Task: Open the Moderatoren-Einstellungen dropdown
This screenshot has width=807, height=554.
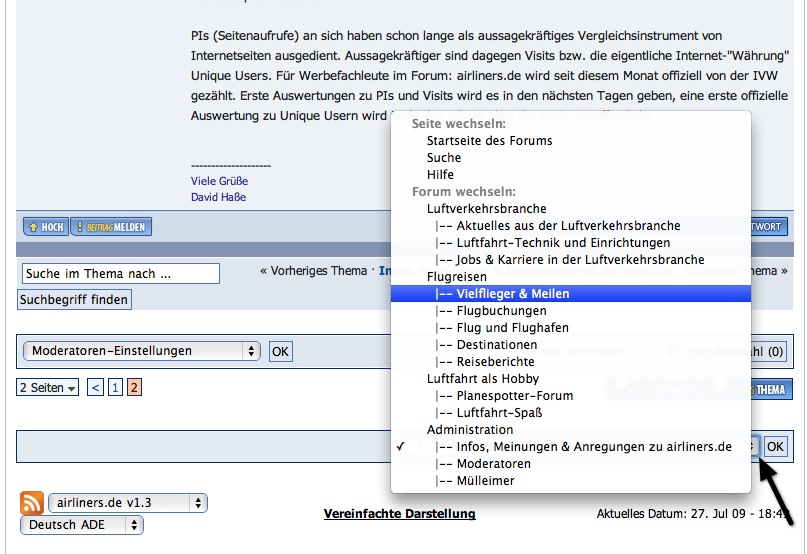Action: coord(142,351)
